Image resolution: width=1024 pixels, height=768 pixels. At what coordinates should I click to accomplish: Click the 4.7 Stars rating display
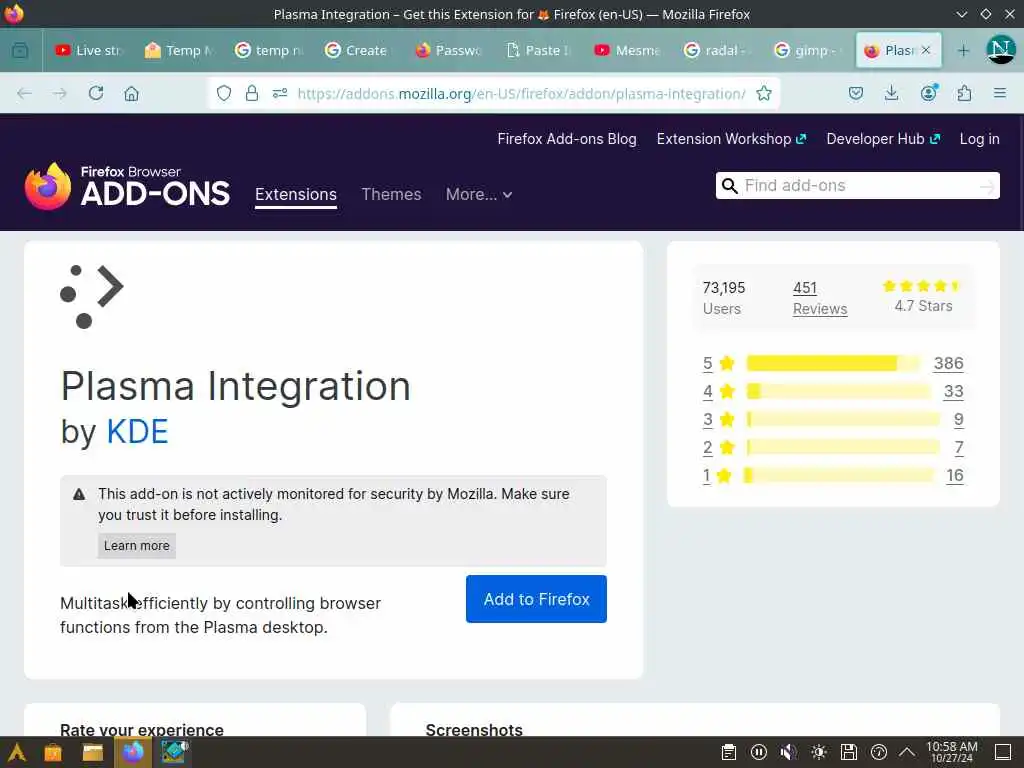coord(923,296)
